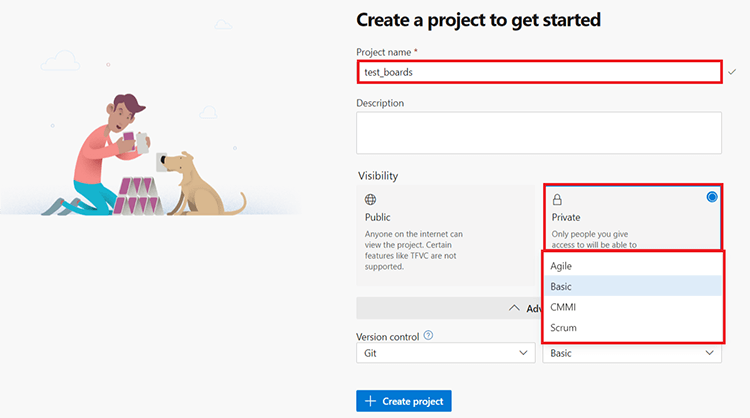The image size is (750, 418).
Task: Pick Agile from the process list
Action: point(561,266)
